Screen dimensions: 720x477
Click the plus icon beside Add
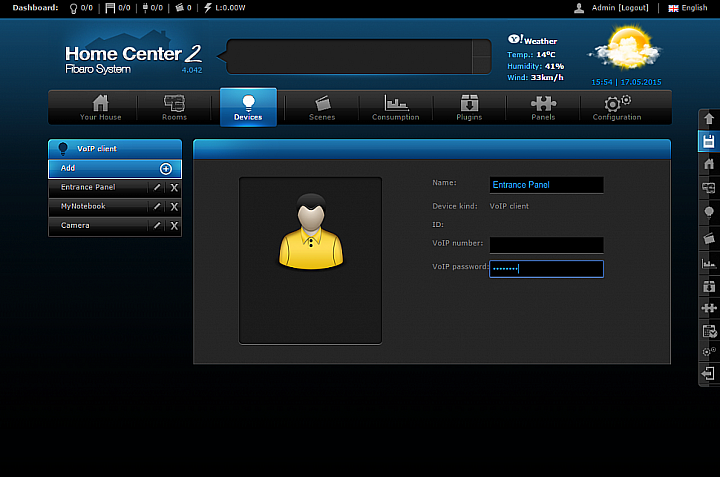click(x=166, y=169)
